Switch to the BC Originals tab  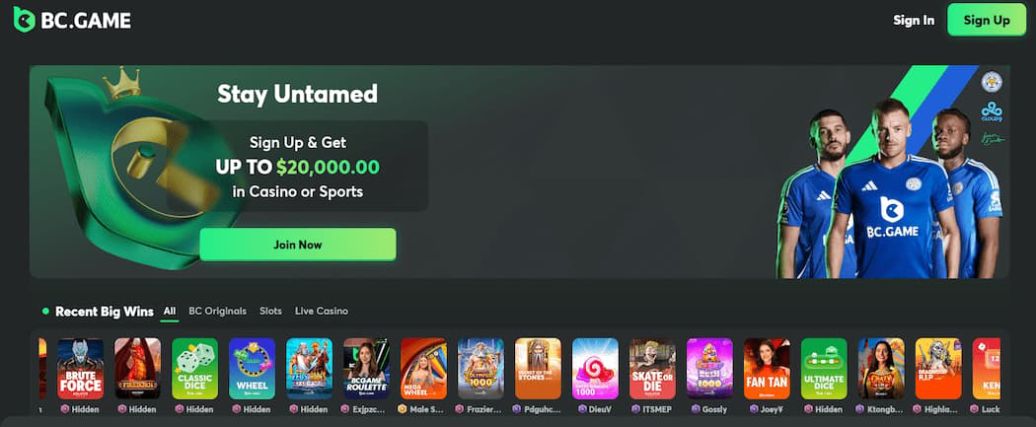[217, 311]
